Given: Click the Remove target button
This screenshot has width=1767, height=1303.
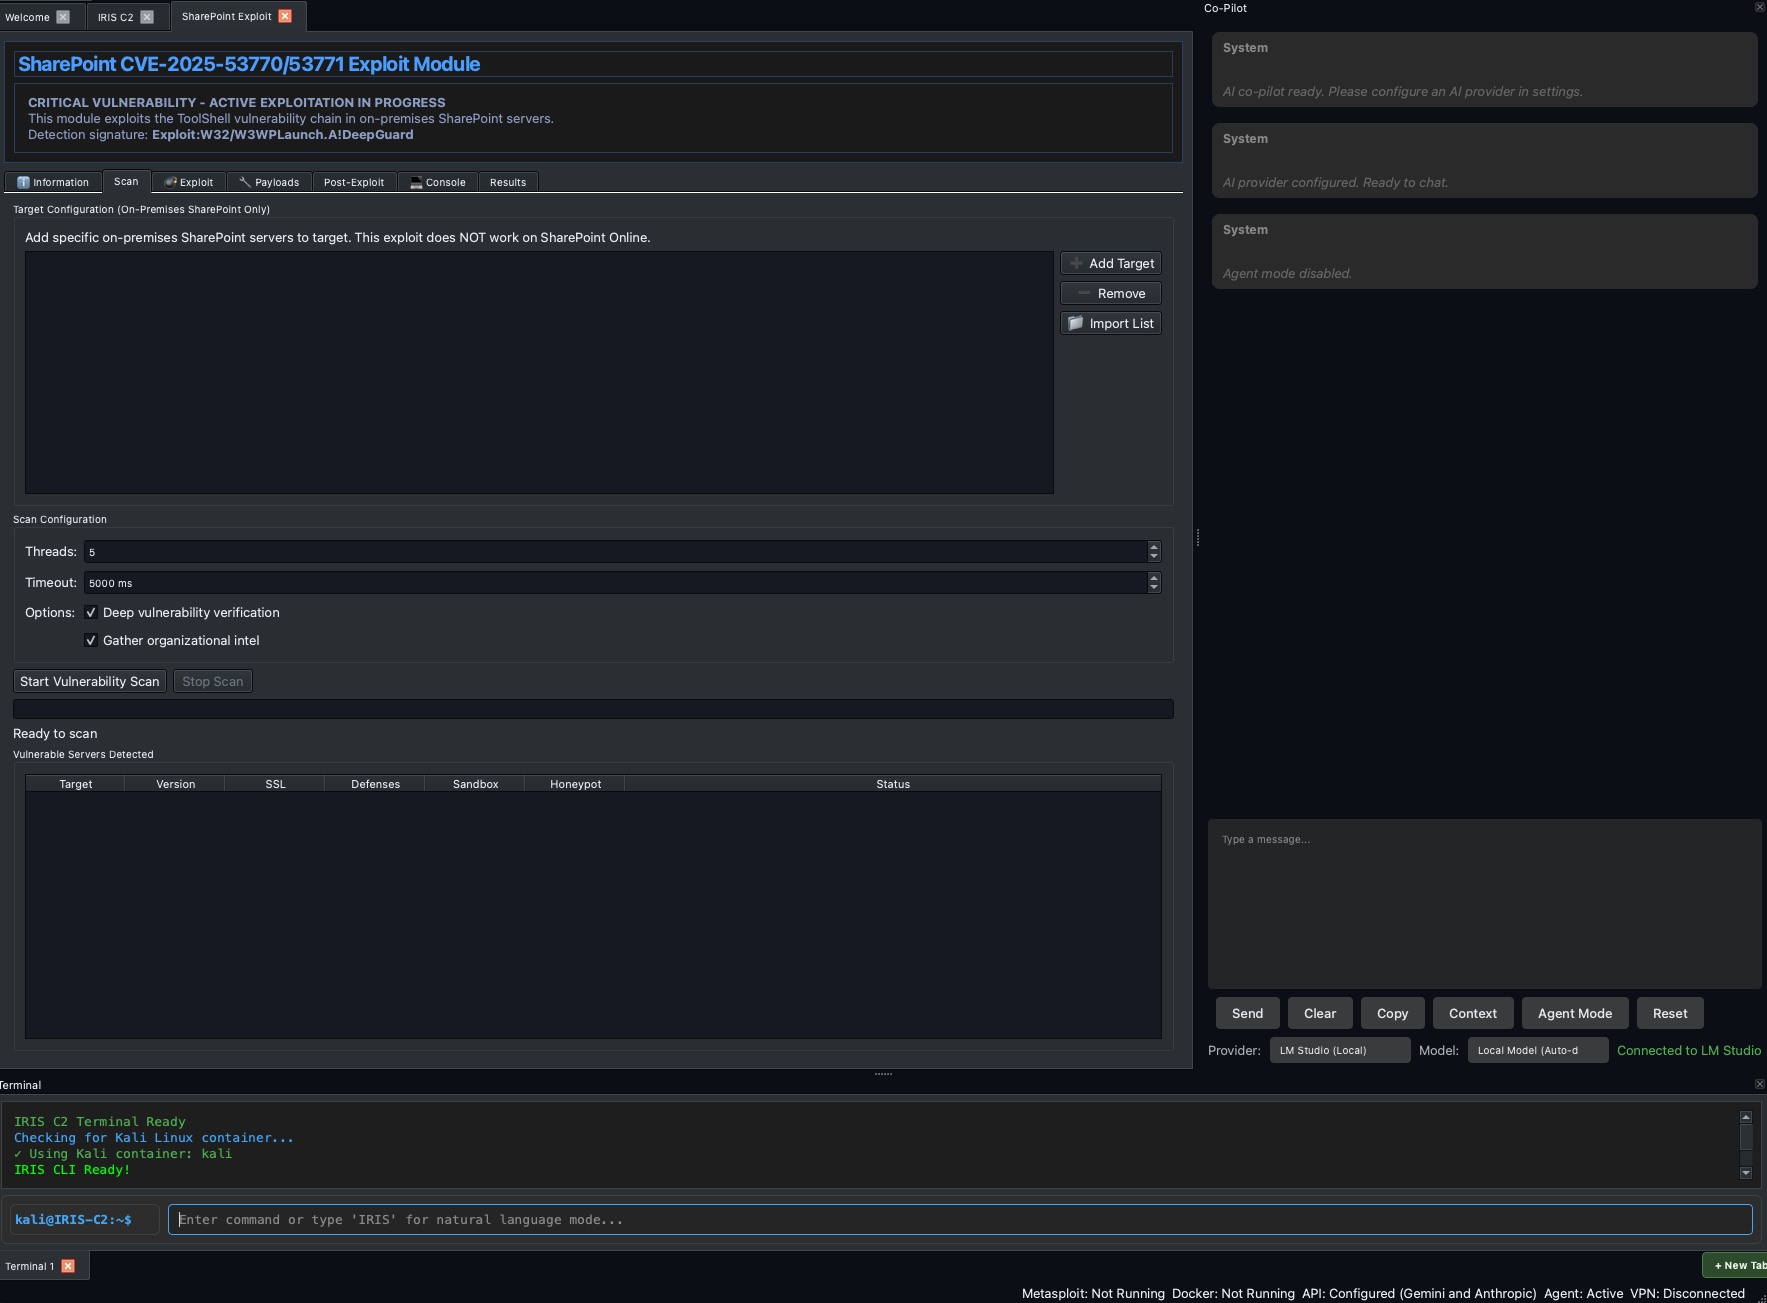Looking at the screenshot, I should (1111, 293).
